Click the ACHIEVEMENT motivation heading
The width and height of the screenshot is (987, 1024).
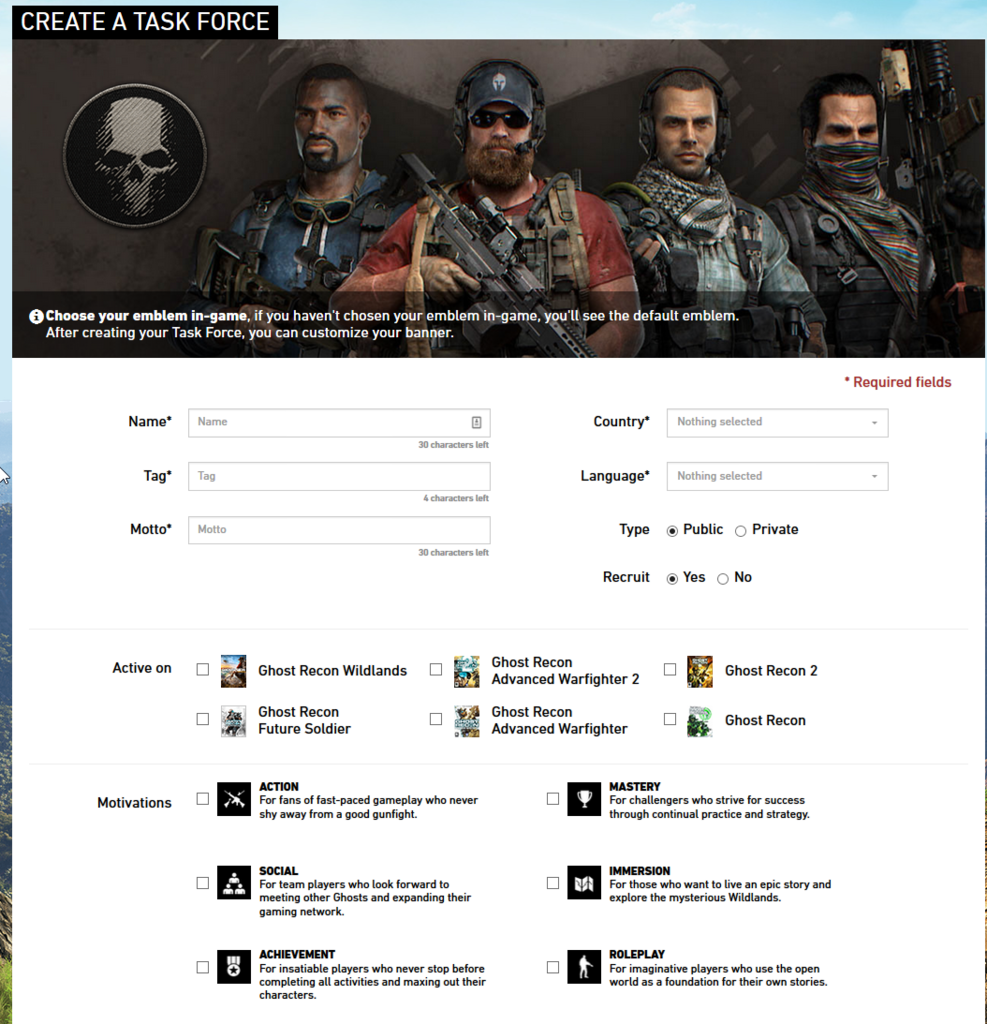(297, 955)
